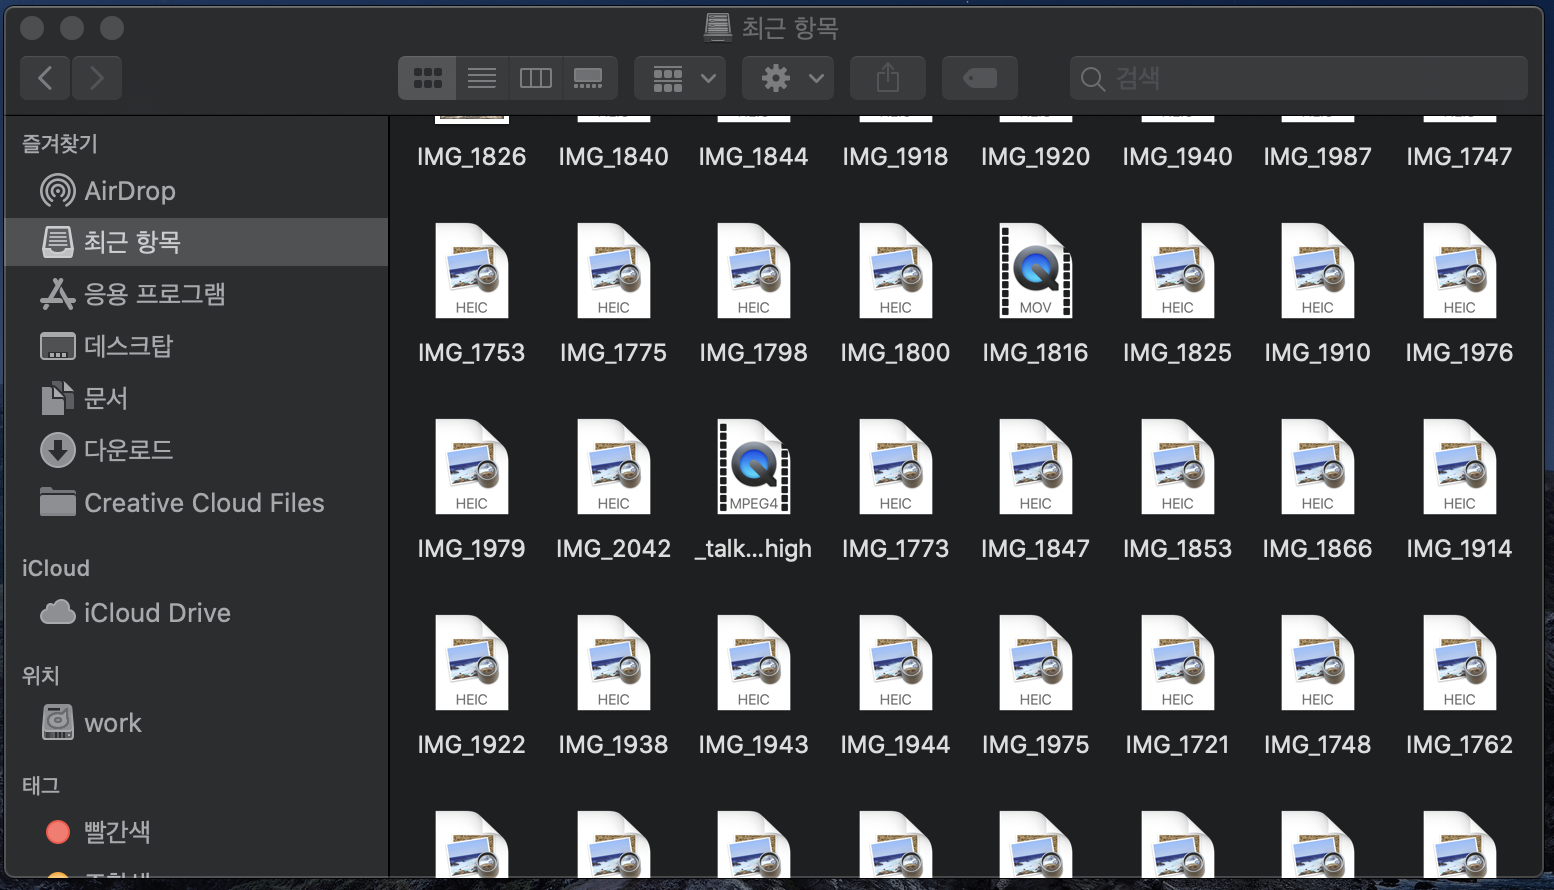Click the IMG_1920 file name
This screenshot has width=1554, height=890.
coord(1036,156)
